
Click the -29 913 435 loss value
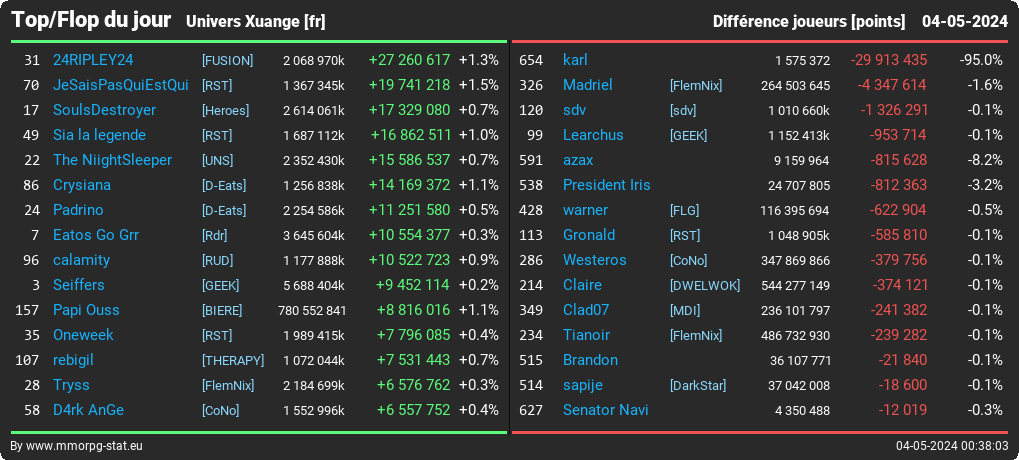pyautogui.click(x=888, y=60)
